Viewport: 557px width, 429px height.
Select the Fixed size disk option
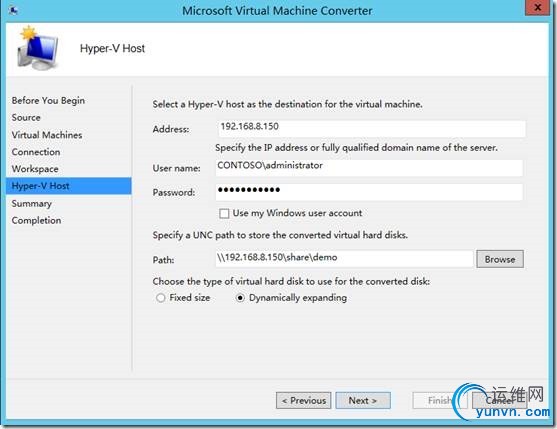pyautogui.click(x=161, y=298)
